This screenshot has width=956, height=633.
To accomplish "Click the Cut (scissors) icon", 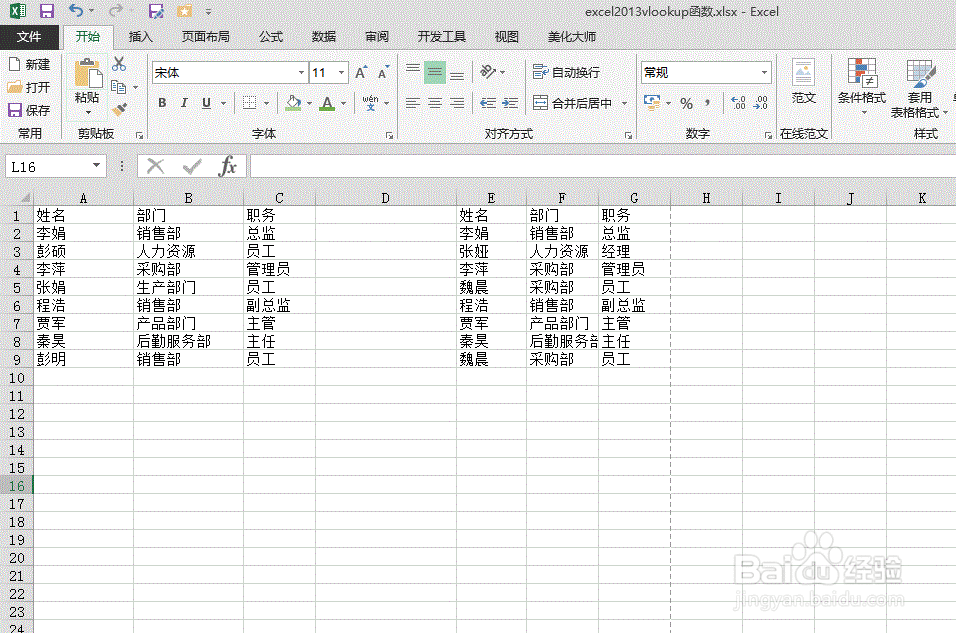I will tap(118, 63).
